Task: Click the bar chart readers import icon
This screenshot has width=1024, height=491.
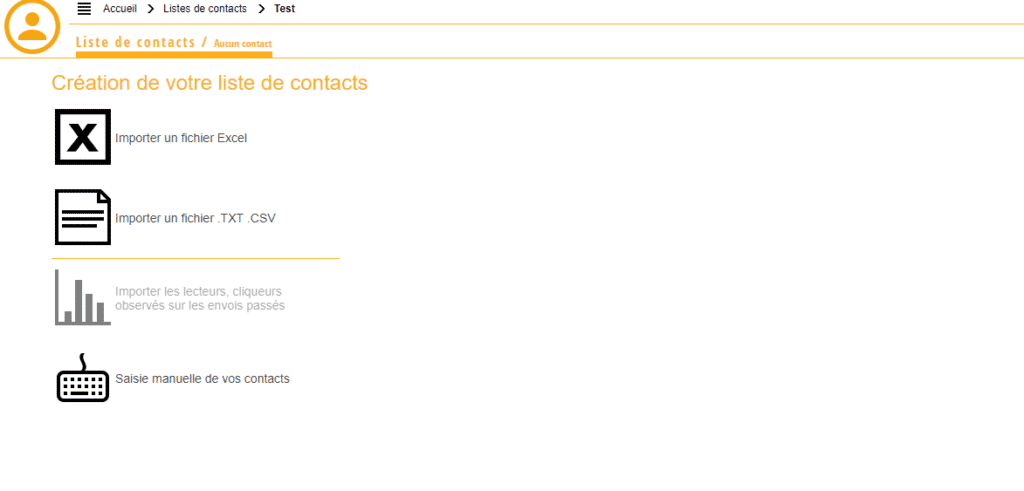Action: point(83,298)
